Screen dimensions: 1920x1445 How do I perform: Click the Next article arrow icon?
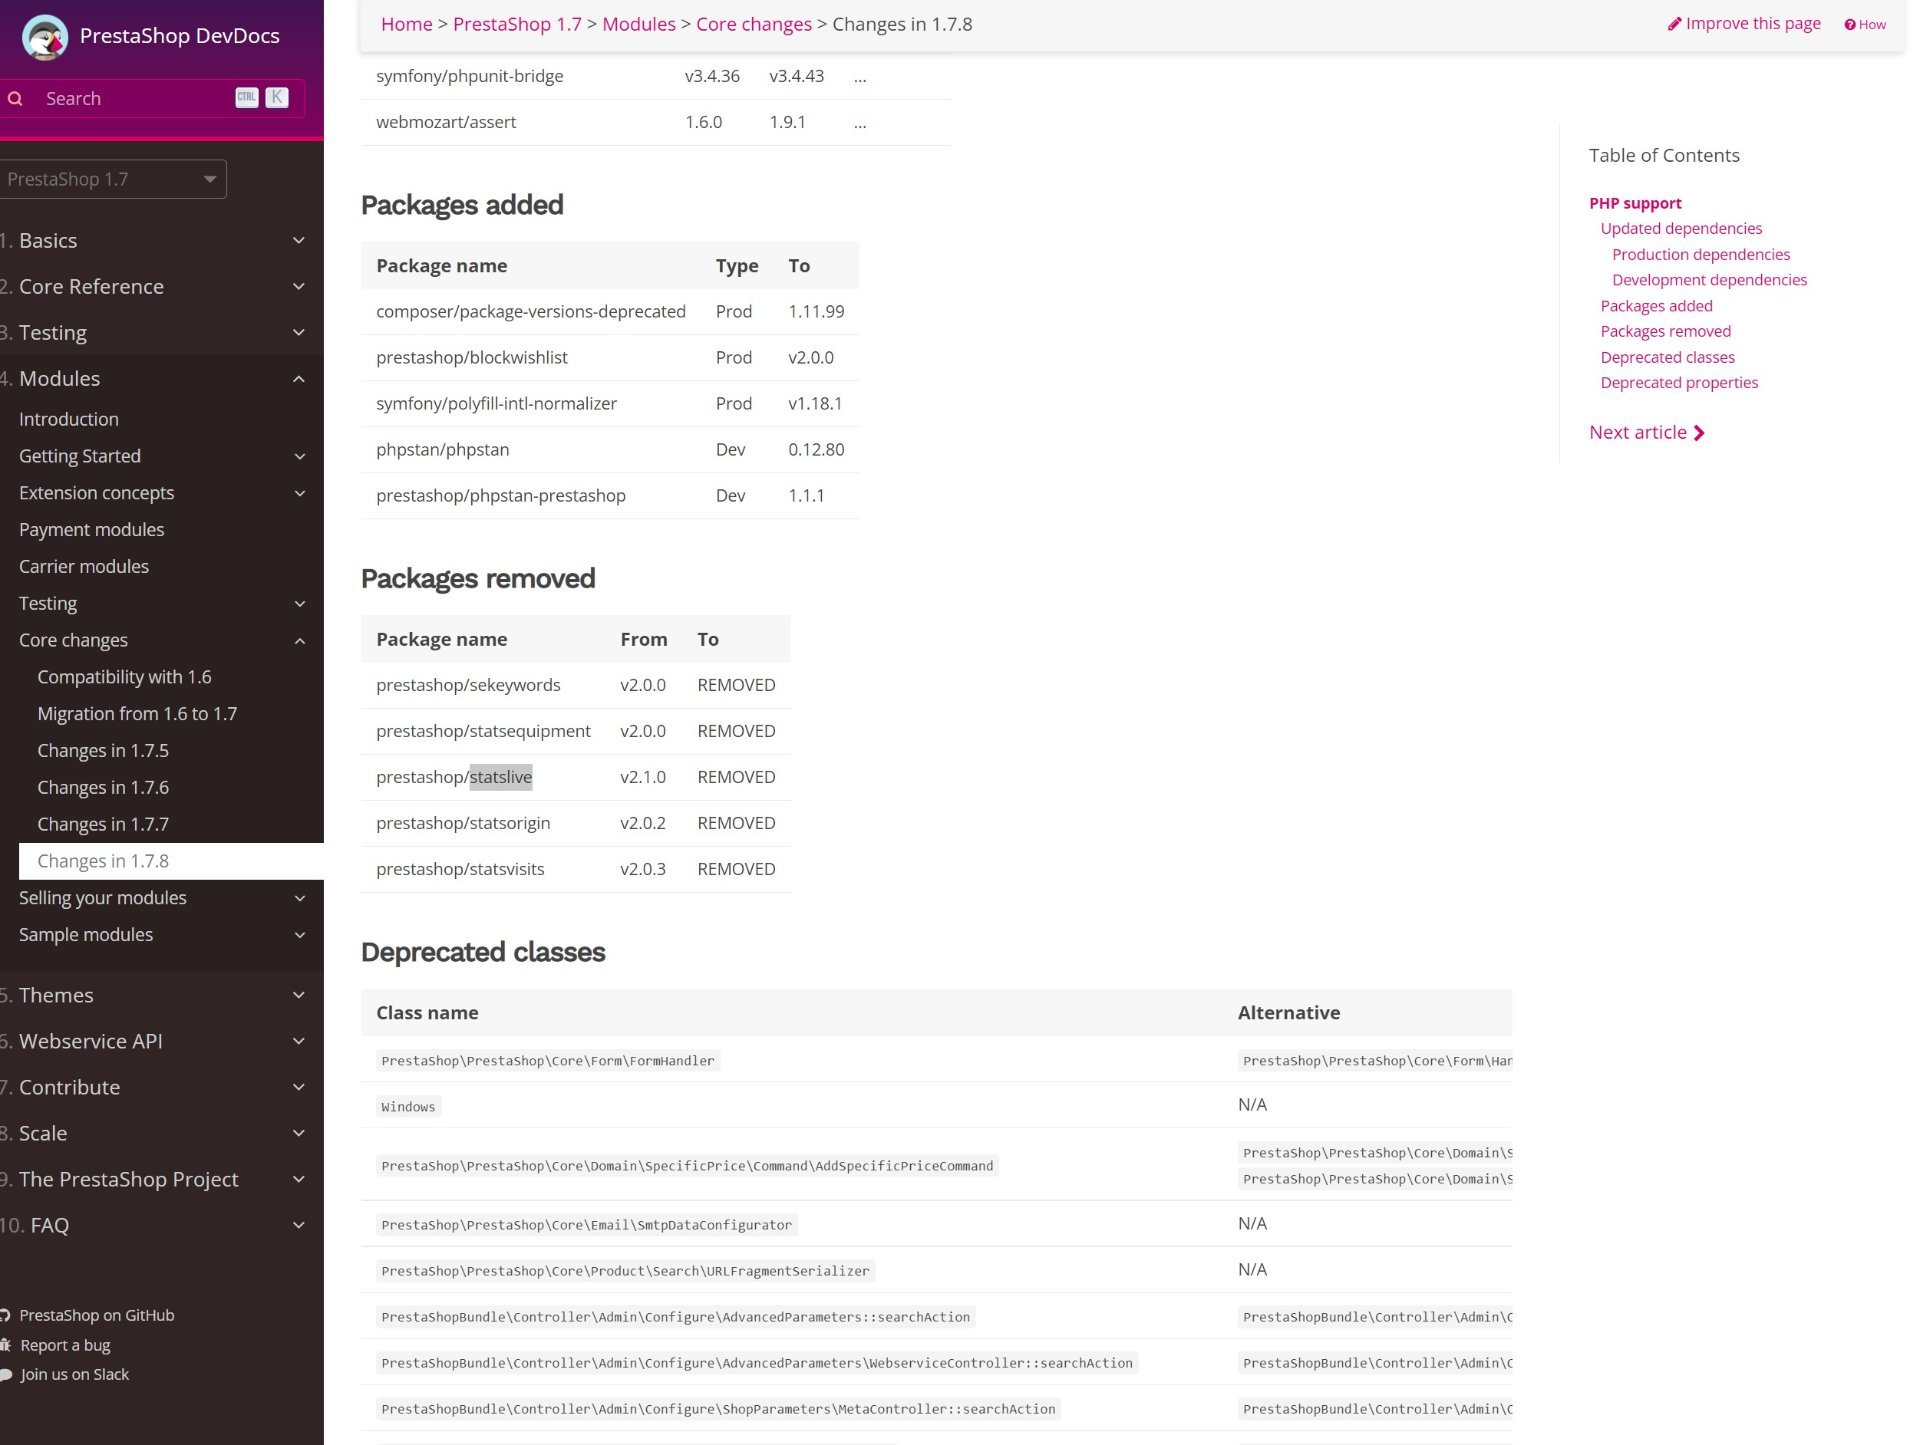1699,433
